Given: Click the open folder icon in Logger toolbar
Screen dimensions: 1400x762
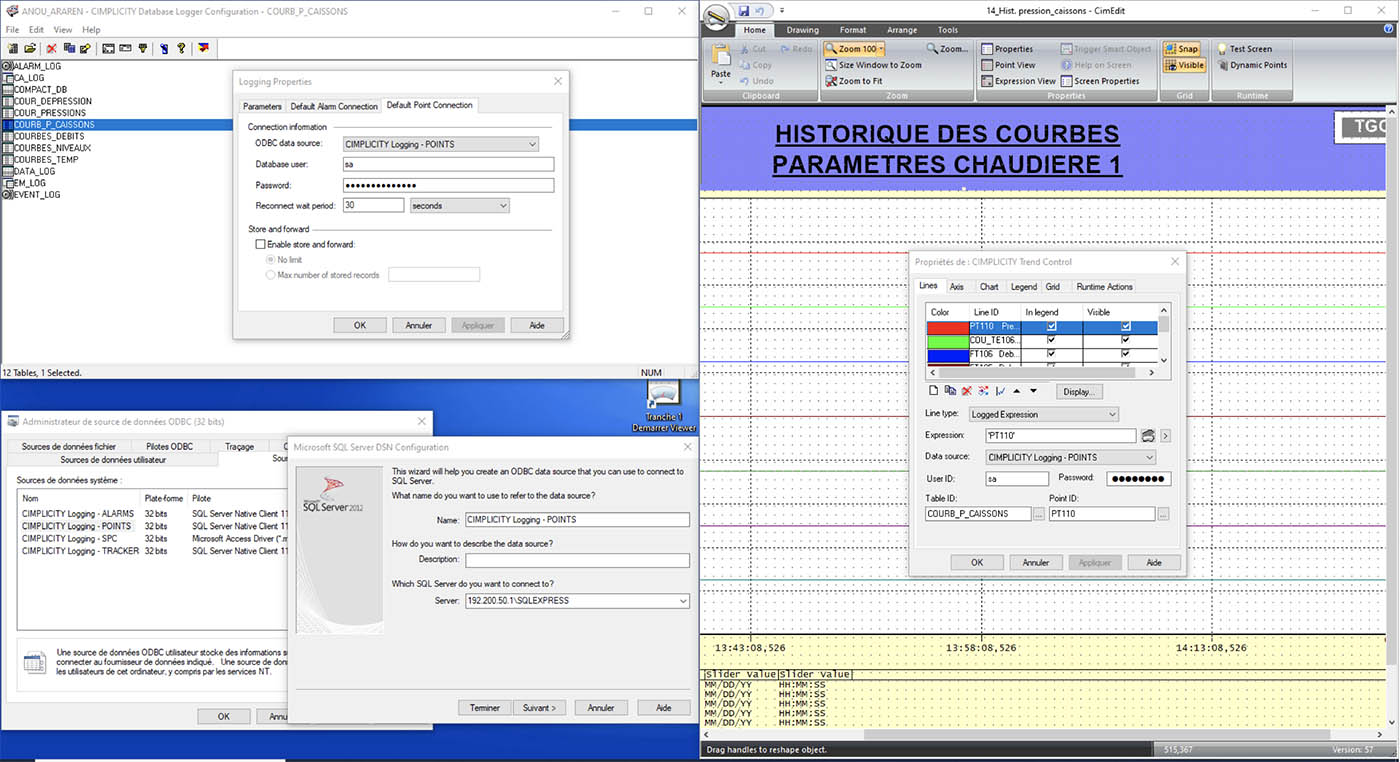Looking at the screenshot, I should [30, 48].
